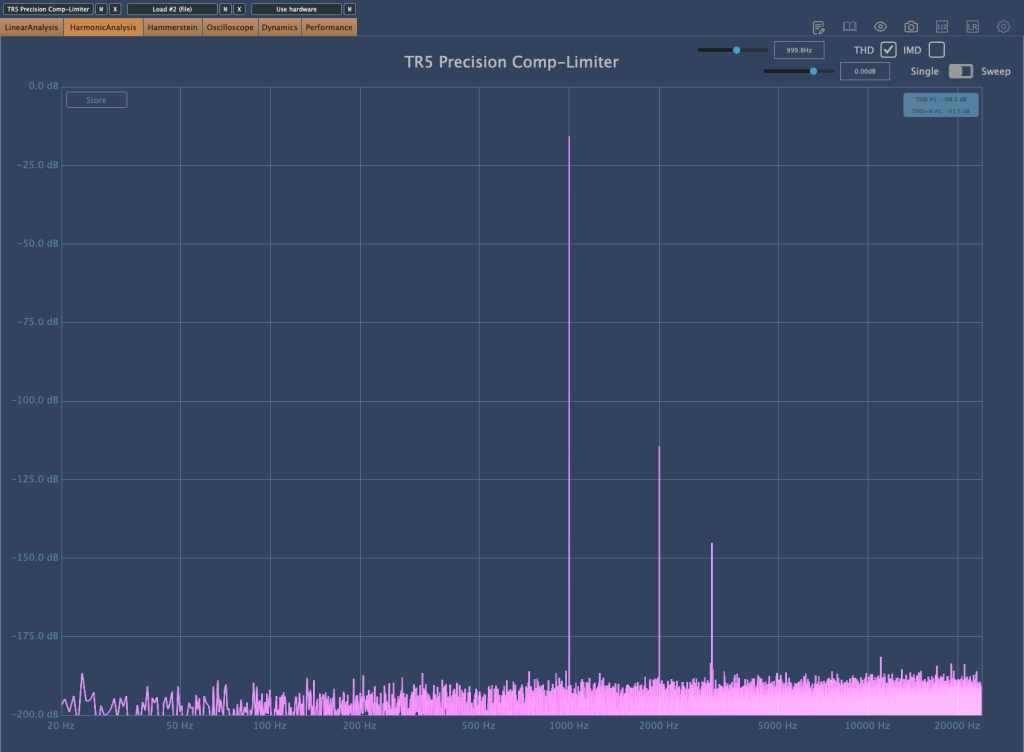This screenshot has width=1024, height=752.
Task: Open the TR5 Precision Comp-Limiter plugin selector
Action: pyautogui.click(x=48, y=9)
